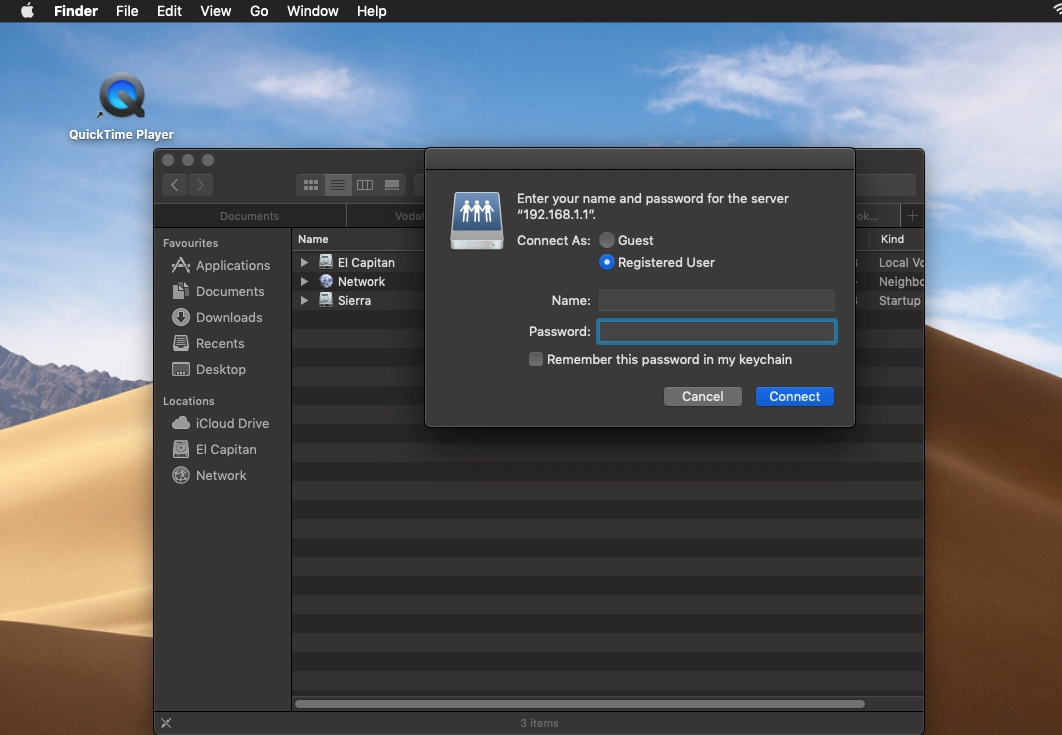The height and width of the screenshot is (735, 1062).
Task: Expand the Sierra volume row
Action: (x=305, y=301)
